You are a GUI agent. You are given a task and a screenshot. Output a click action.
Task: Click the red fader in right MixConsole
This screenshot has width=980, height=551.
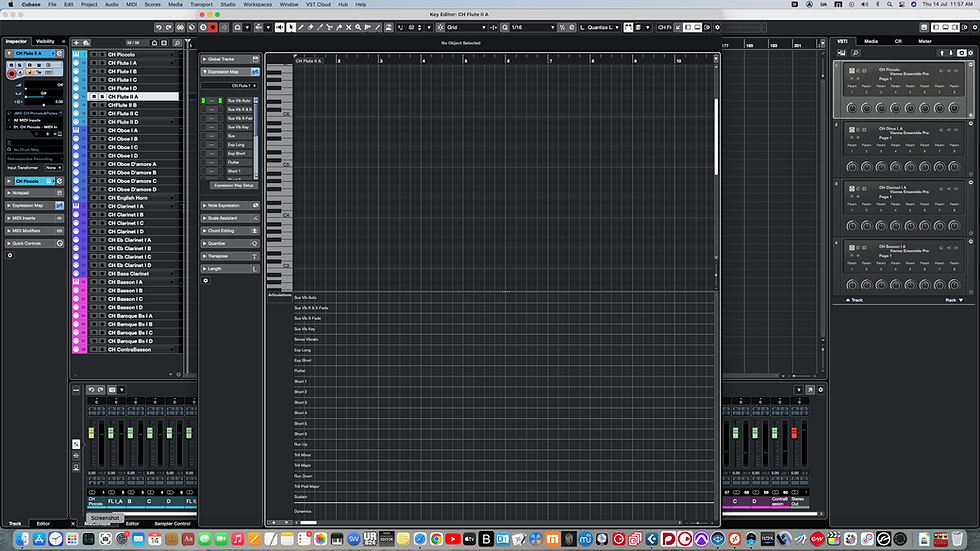[794, 433]
